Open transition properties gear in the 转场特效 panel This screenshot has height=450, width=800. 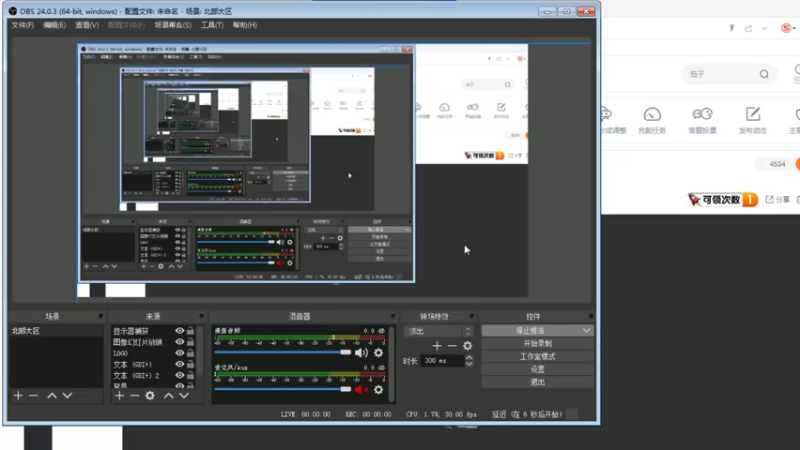point(467,346)
